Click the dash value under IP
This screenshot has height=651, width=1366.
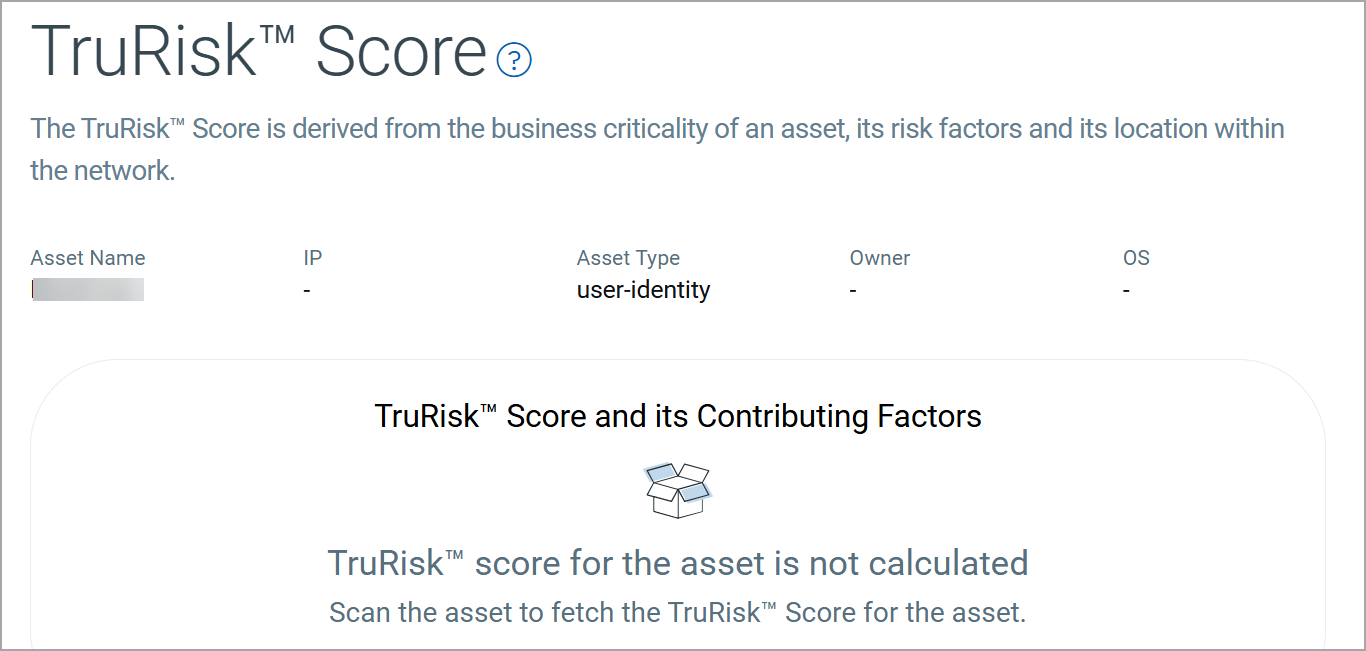308,291
